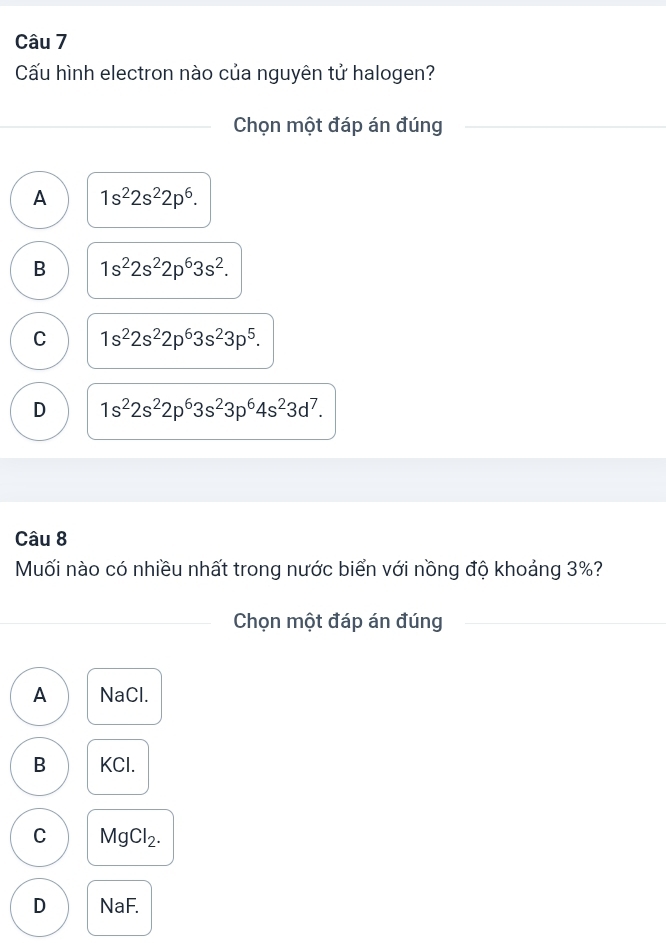Choose circle C under Câu 8
Image resolution: width=666 pixels, height=943 pixels.
coord(40,836)
